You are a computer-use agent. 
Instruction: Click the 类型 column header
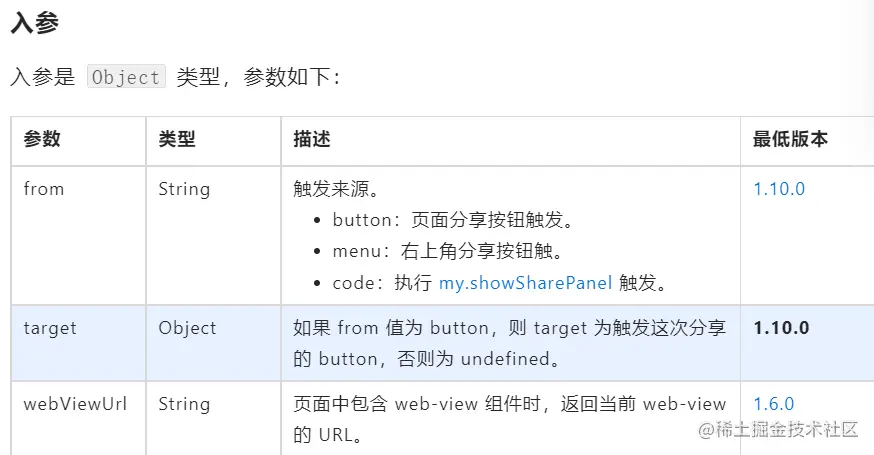[x=177, y=139]
